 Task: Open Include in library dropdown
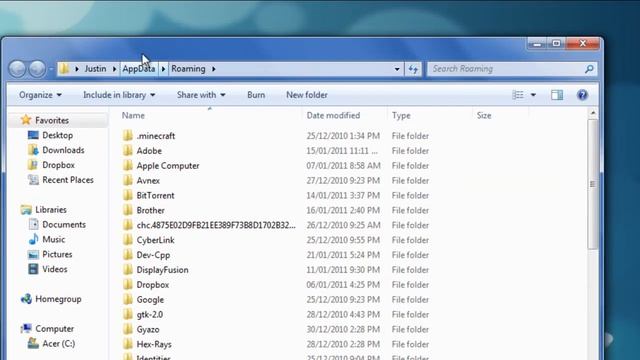click(x=119, y=95)
